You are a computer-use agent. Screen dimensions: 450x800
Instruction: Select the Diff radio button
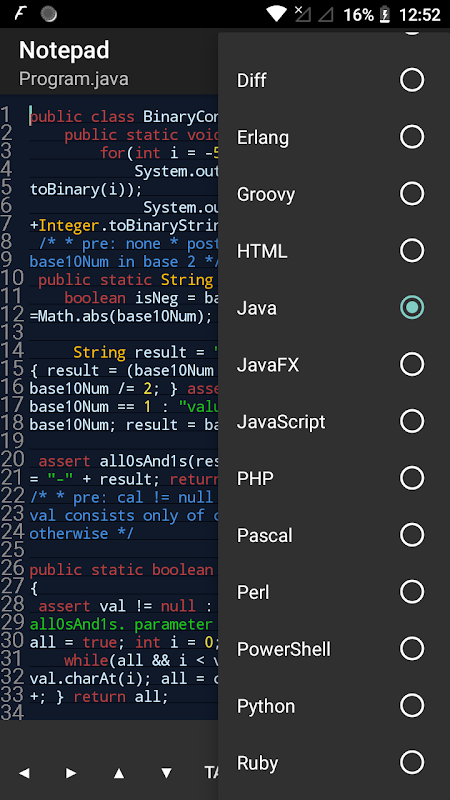click(x=412, y=80)
